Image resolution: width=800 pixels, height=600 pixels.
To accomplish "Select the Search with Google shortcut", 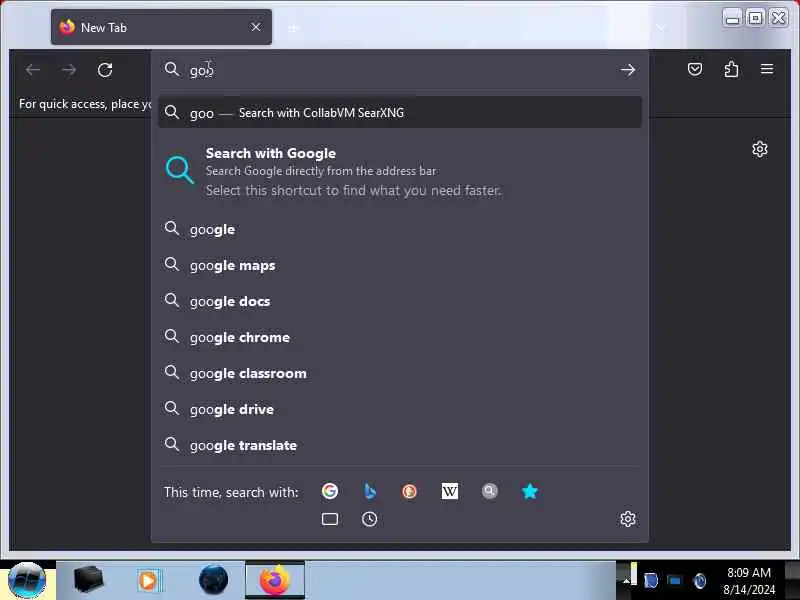I will 399,171.
